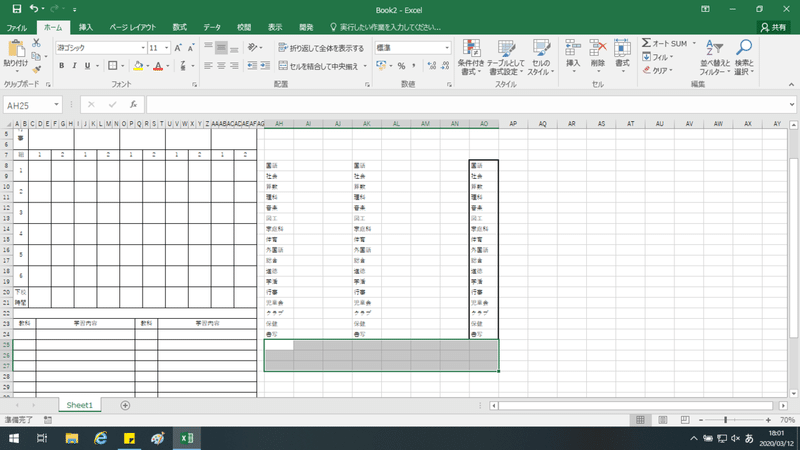The width and height of the screenshot is (800, 450).
Task: Toggle Top Align vertical alignment
Action: (208, 47)
